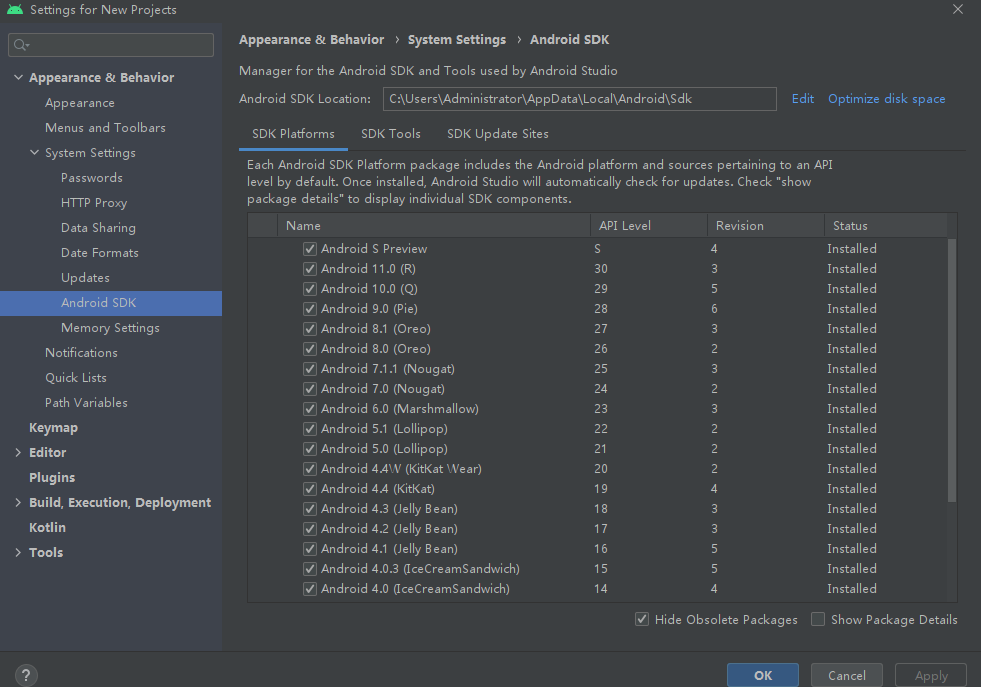Switch to the SDK Tools tab
981x687 pixels.
click(390, 133)
